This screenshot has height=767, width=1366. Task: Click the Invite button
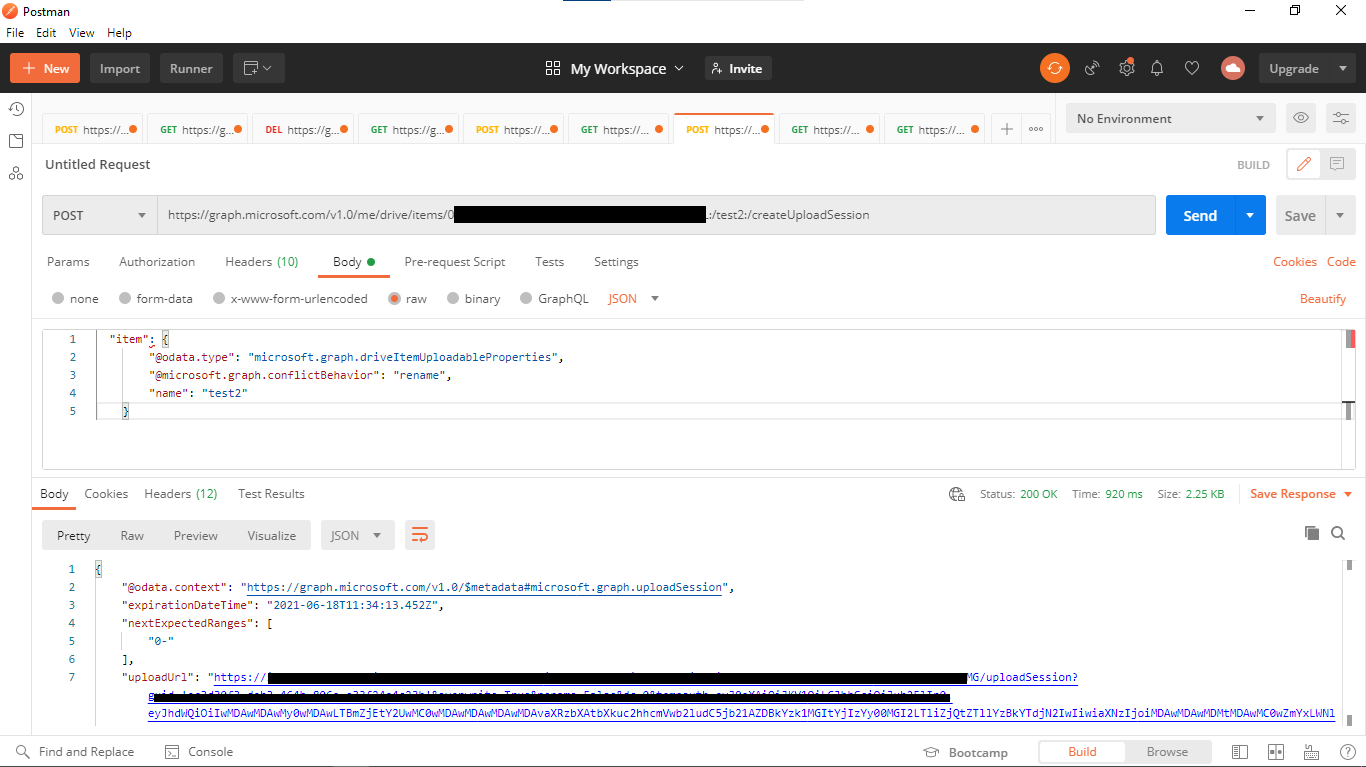click(x=738, y=68)
